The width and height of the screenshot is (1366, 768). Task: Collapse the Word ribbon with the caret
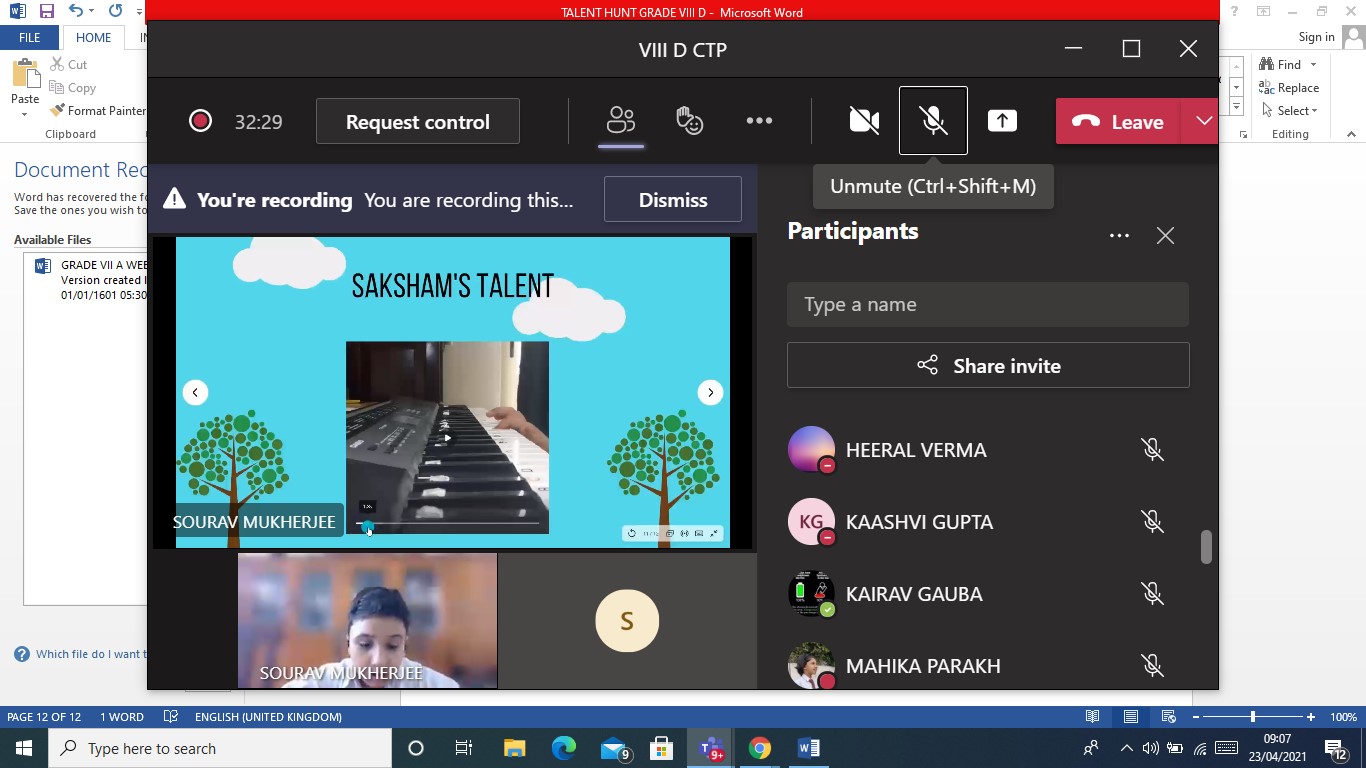[1351, 134]
